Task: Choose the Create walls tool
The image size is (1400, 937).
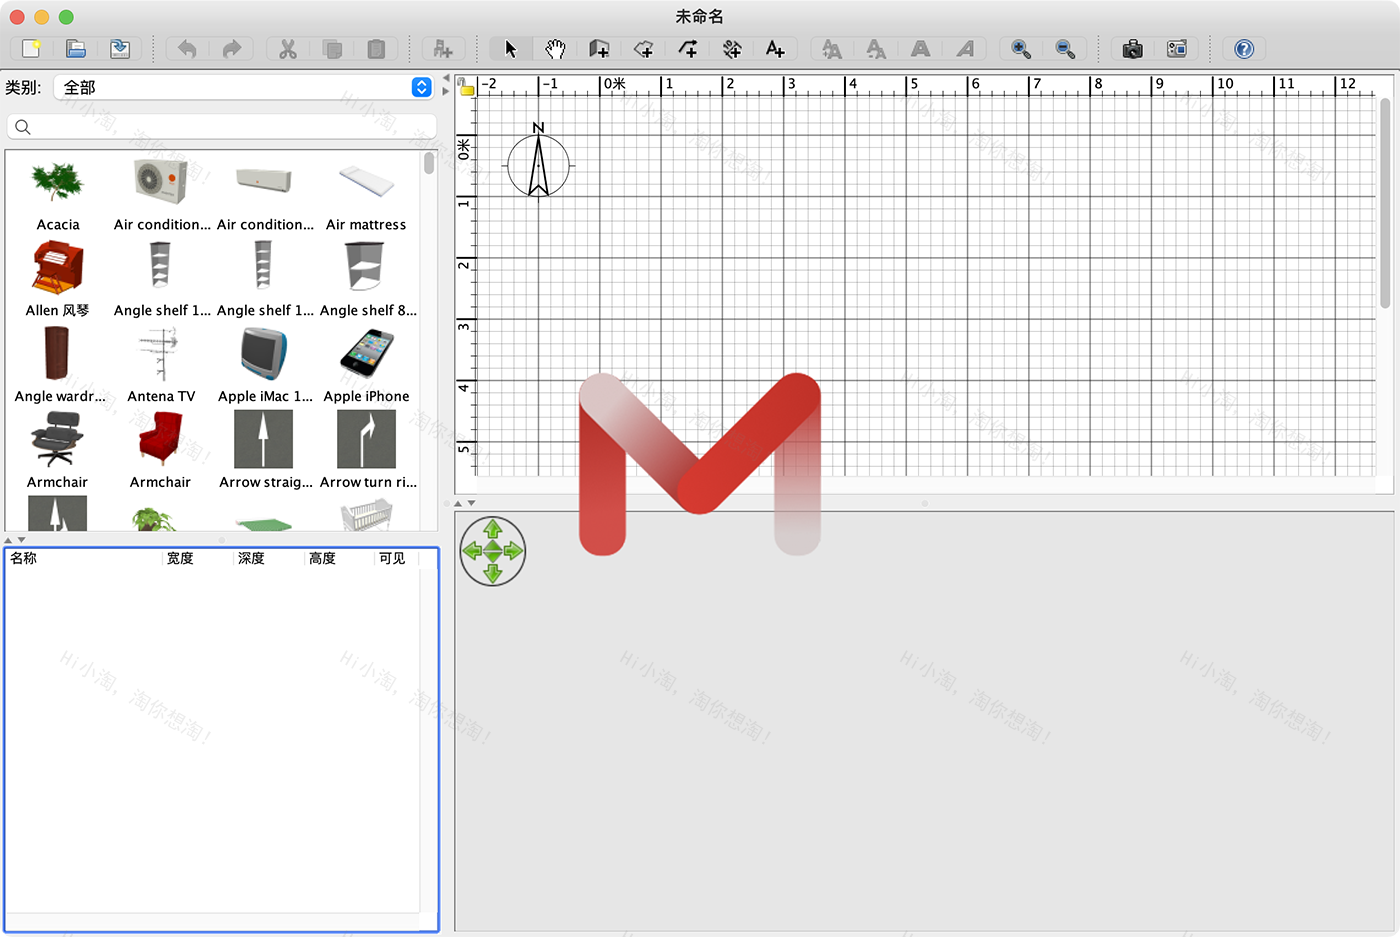Action: (x=599, y=49)
